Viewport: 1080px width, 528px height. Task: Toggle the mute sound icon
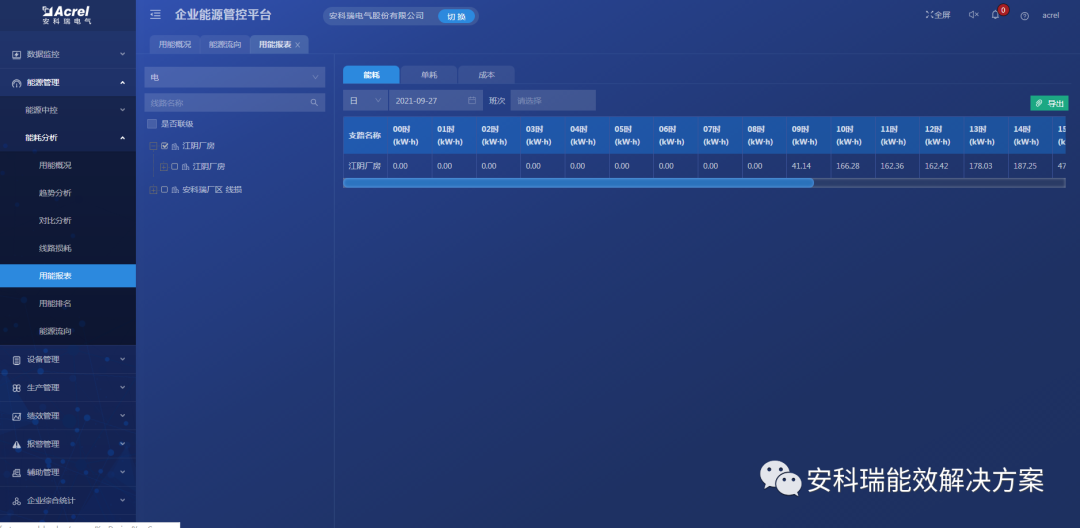(973, 14)
